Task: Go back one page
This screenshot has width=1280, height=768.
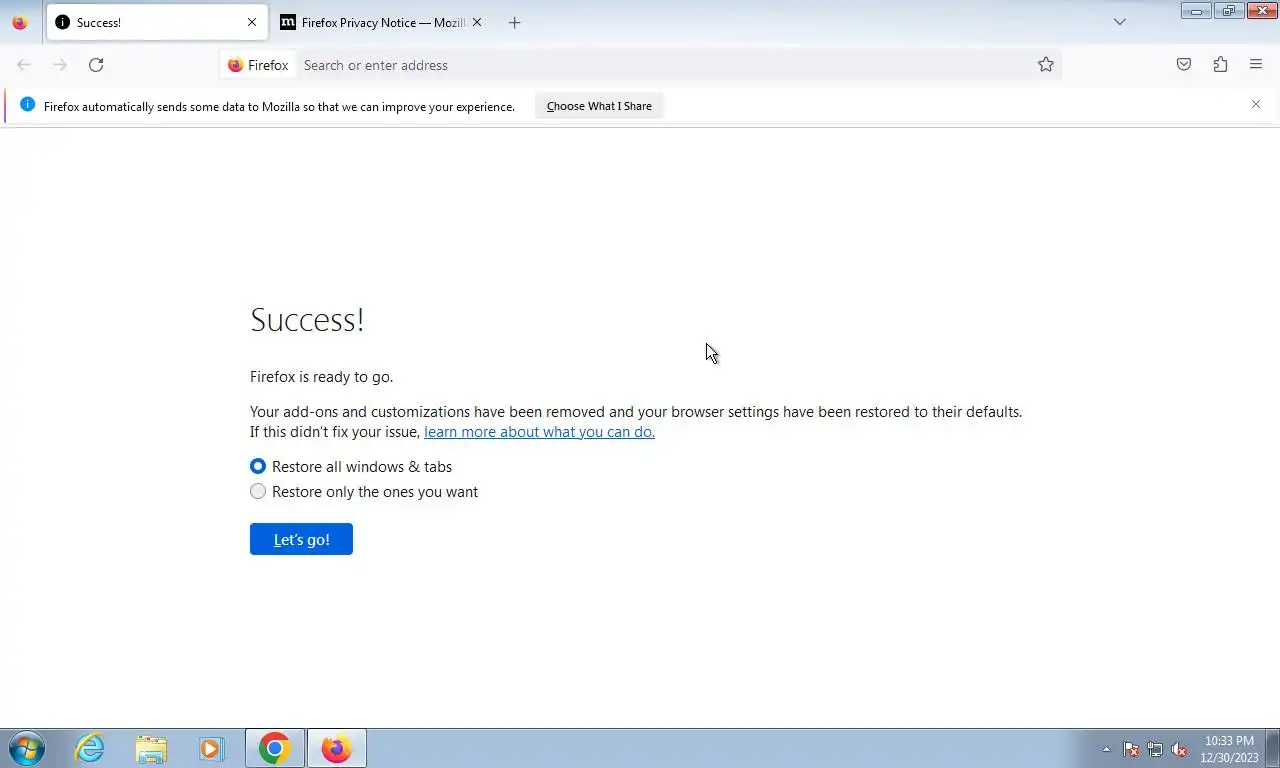Action: [x=24, y=65]
